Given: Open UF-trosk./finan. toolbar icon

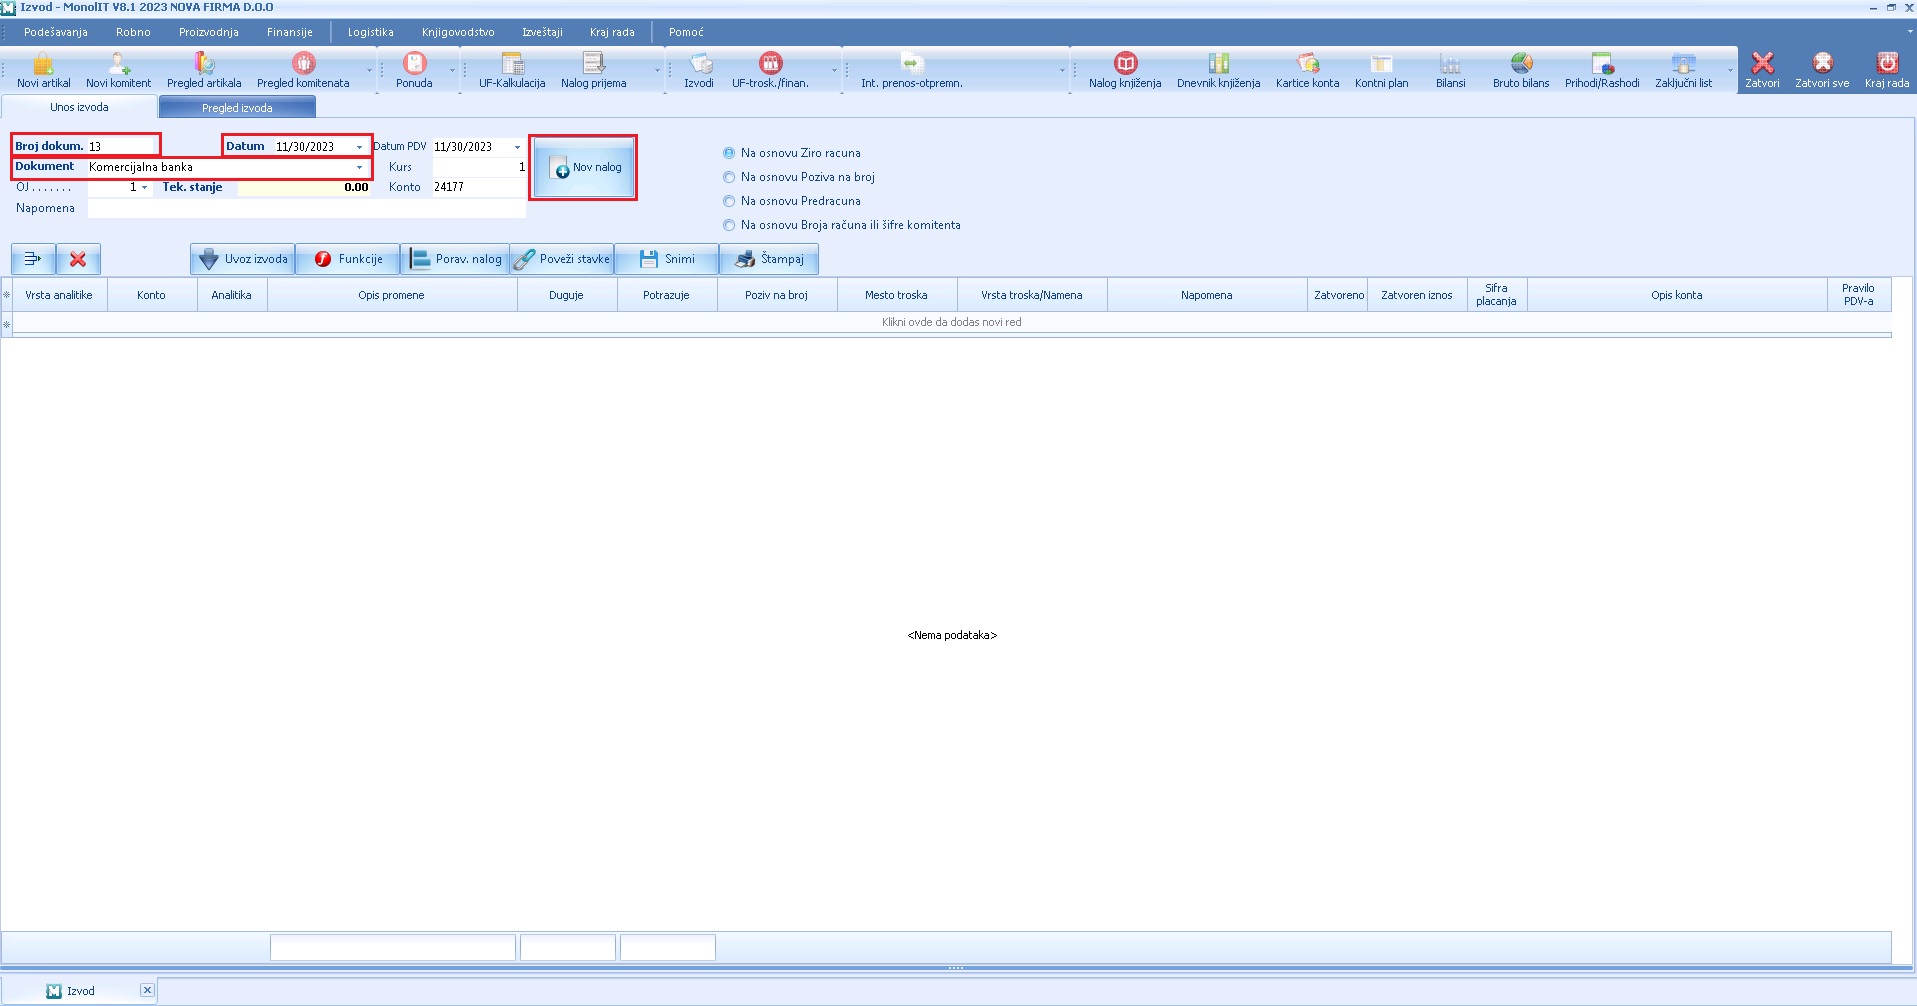Looking at the screenshot, I should point(770,70).
